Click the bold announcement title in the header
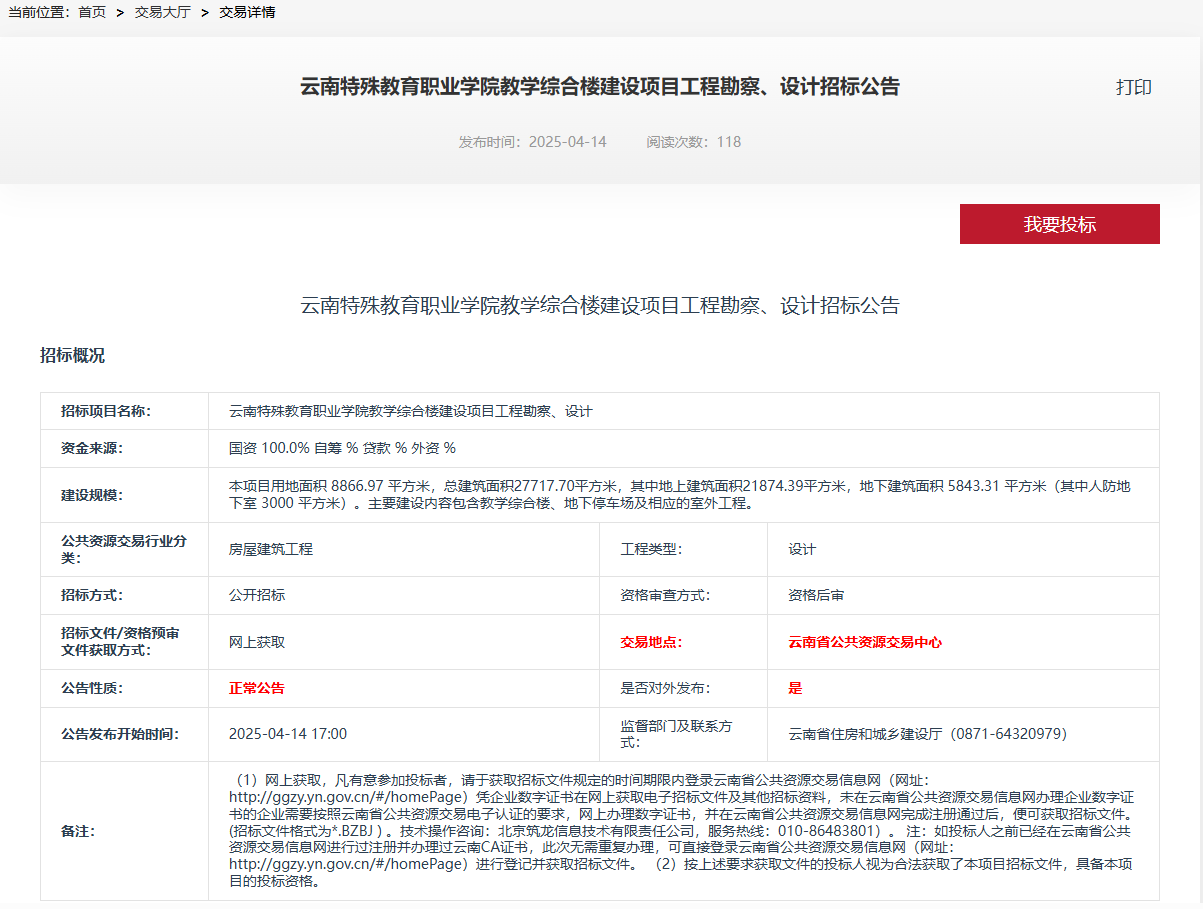The height and width of the screenshot is (909, 1203). tap(599, 87)
